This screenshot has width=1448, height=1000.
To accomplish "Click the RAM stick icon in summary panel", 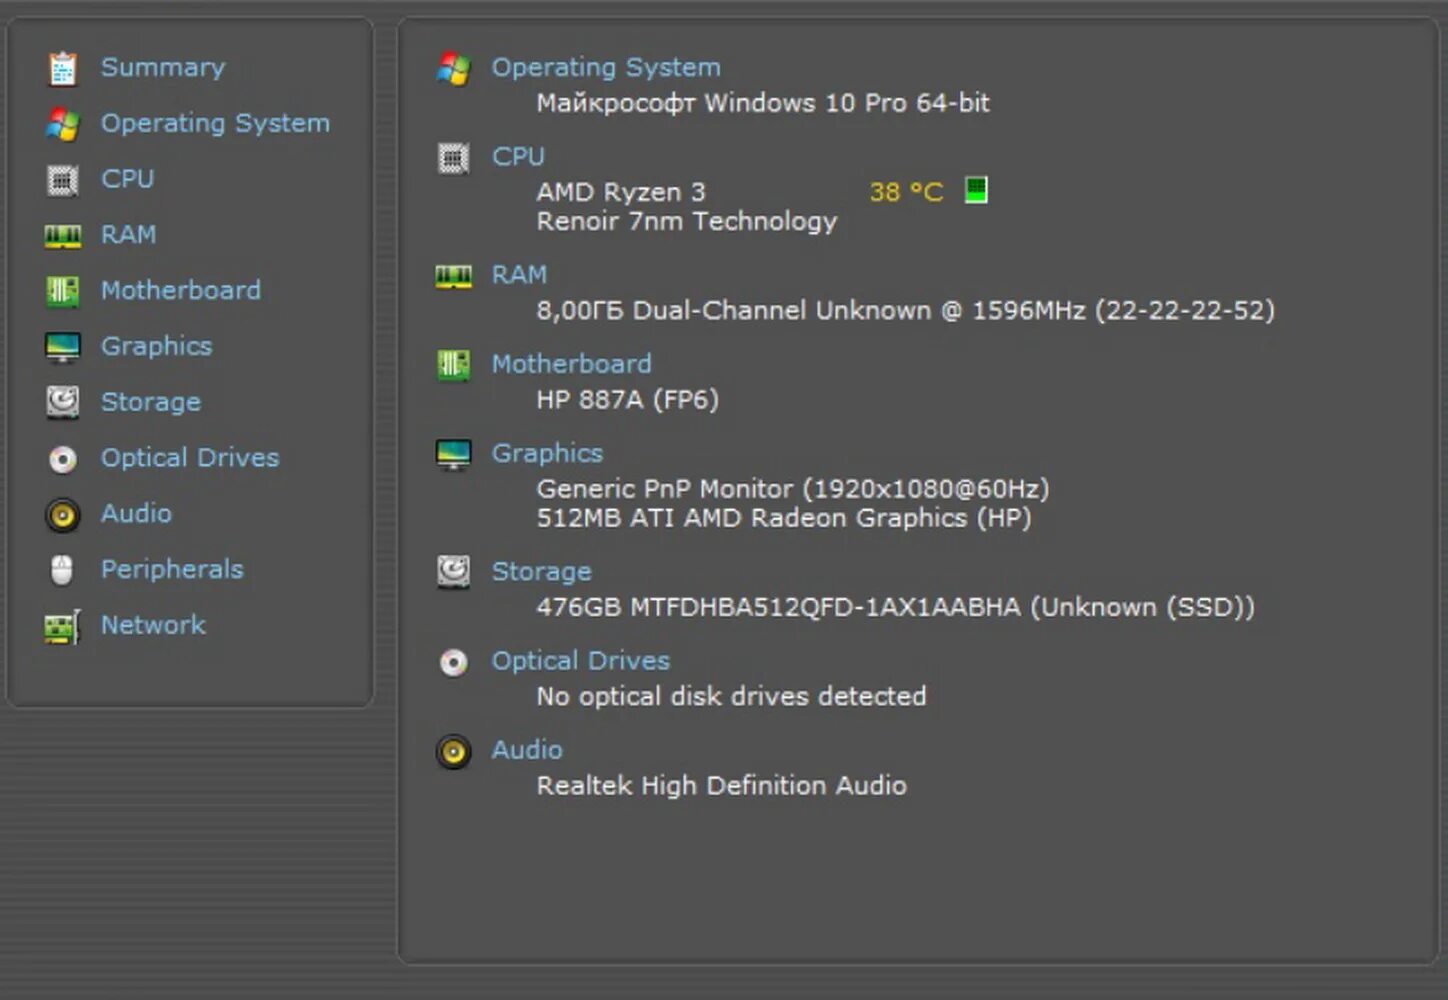I will click(453, 276).
